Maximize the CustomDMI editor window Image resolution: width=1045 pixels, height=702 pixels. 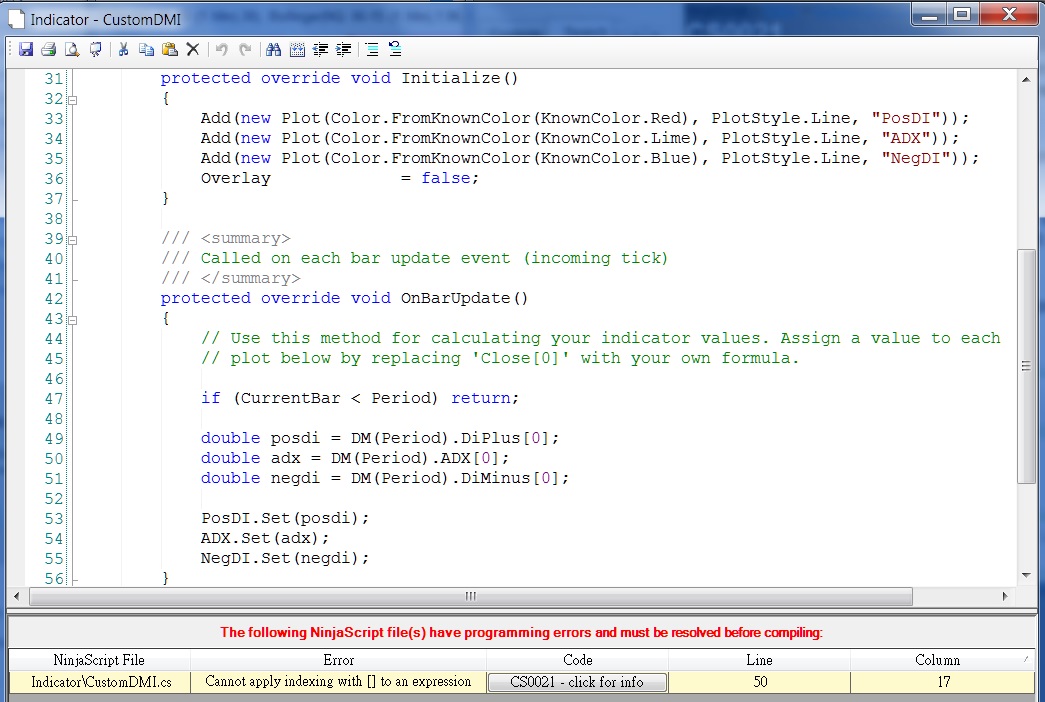[x=962, y=14]
